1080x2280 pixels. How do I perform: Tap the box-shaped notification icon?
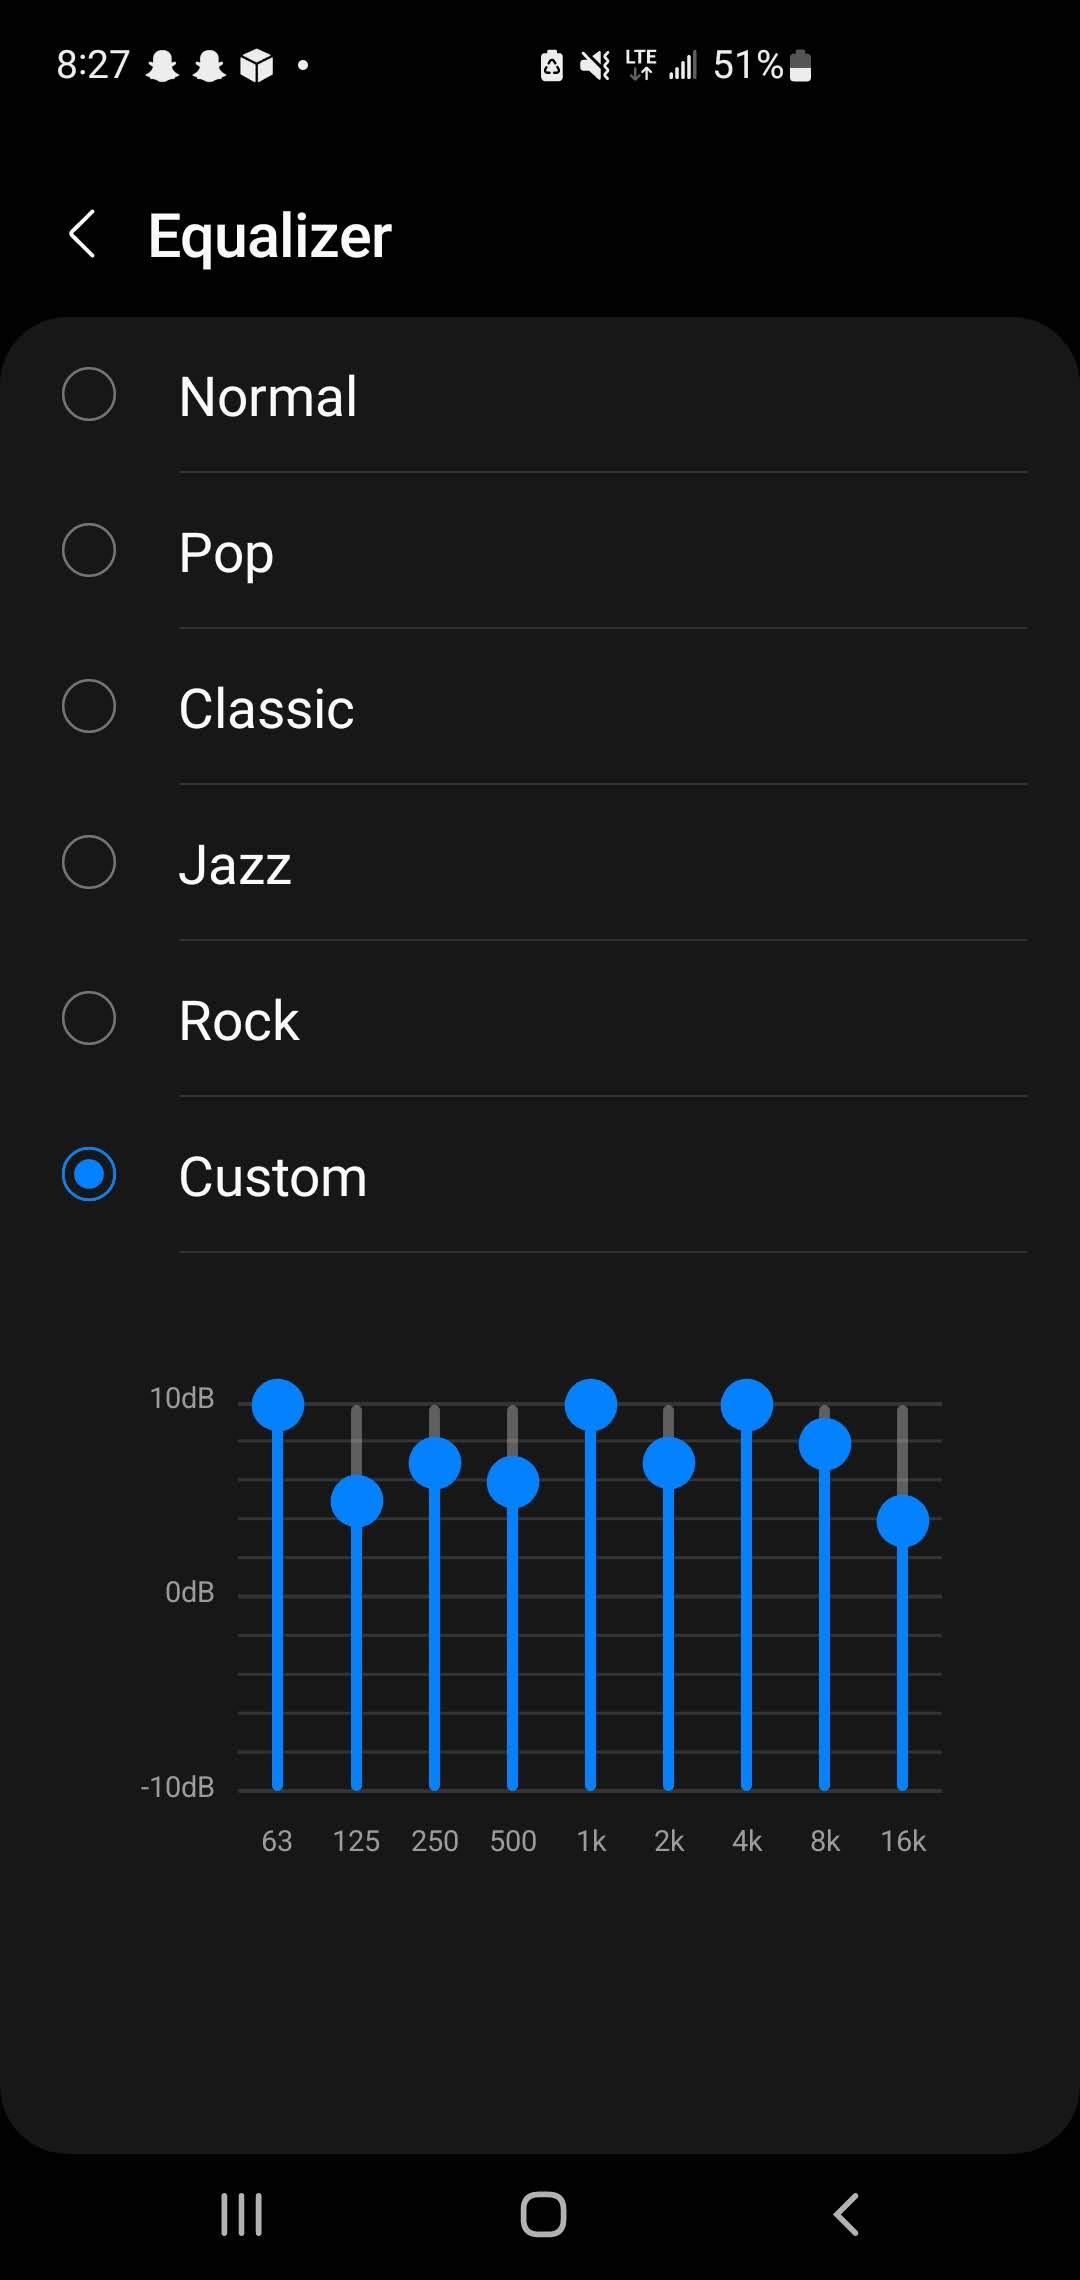tap(257, 66)
